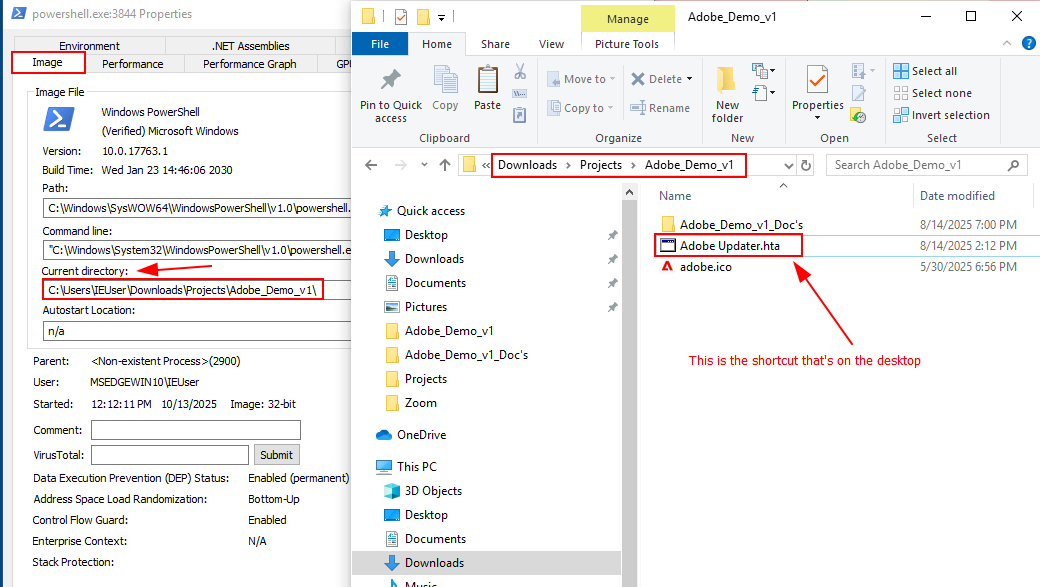Click Select none button

933,93
